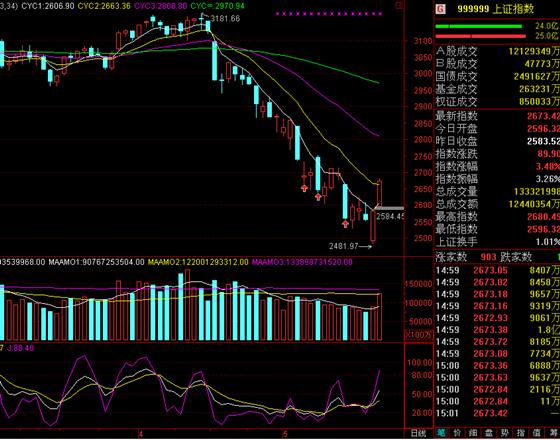This screenshot has width=560, height=440.
Task: Click the MAAMO1 volume average legend
Action: [96, 262]
